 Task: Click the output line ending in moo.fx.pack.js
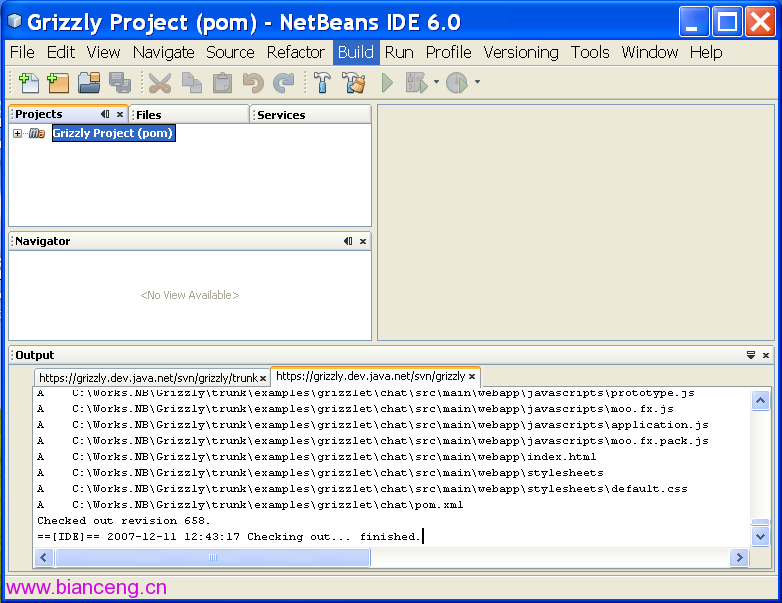click(x=373, y=441)
